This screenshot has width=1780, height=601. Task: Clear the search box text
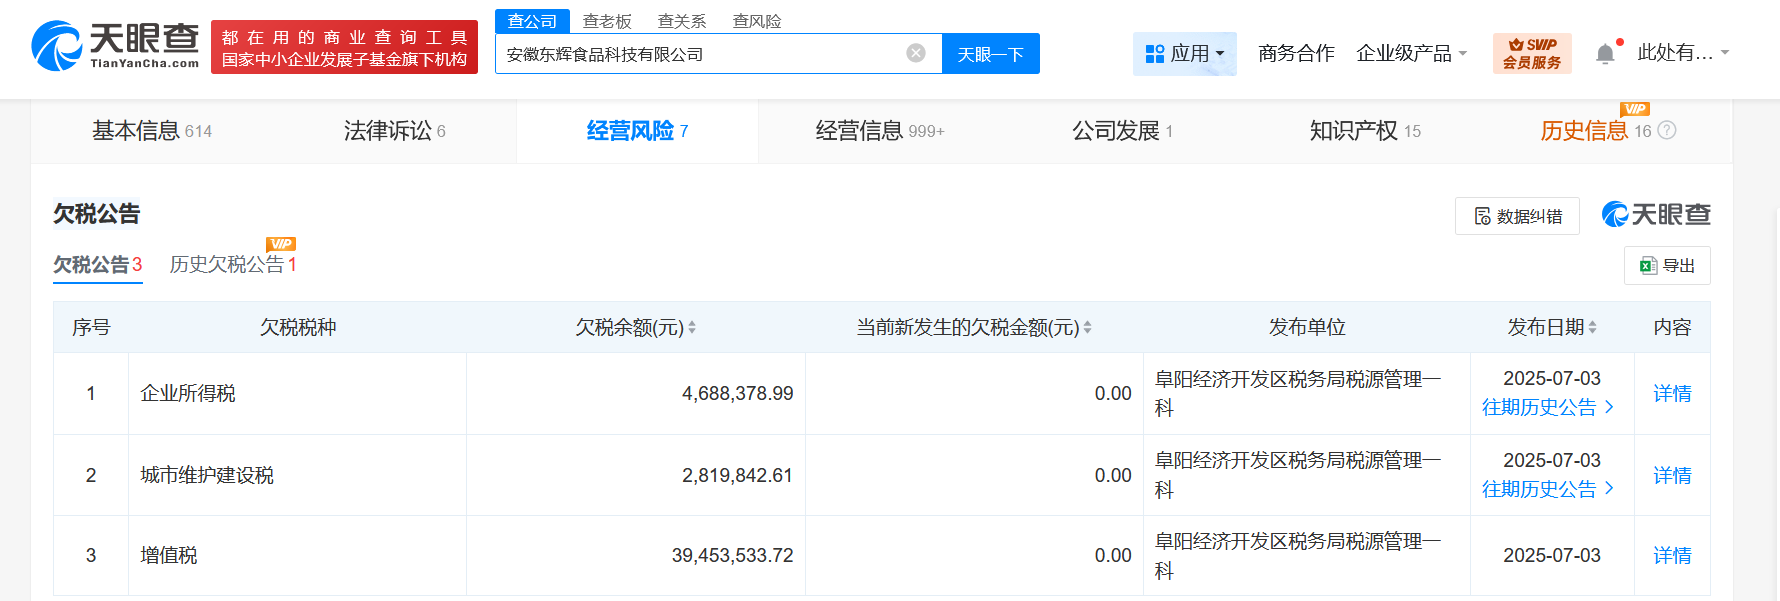[x=916, y=53]
